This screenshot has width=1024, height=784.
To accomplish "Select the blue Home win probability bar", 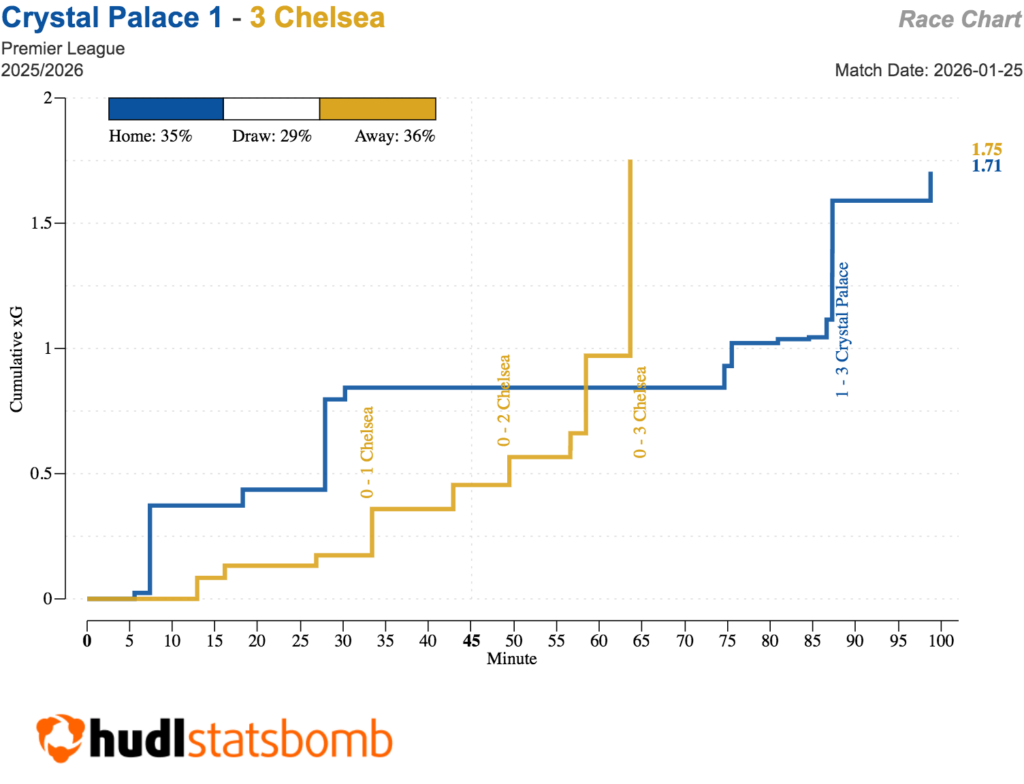I will pos(165,109).
